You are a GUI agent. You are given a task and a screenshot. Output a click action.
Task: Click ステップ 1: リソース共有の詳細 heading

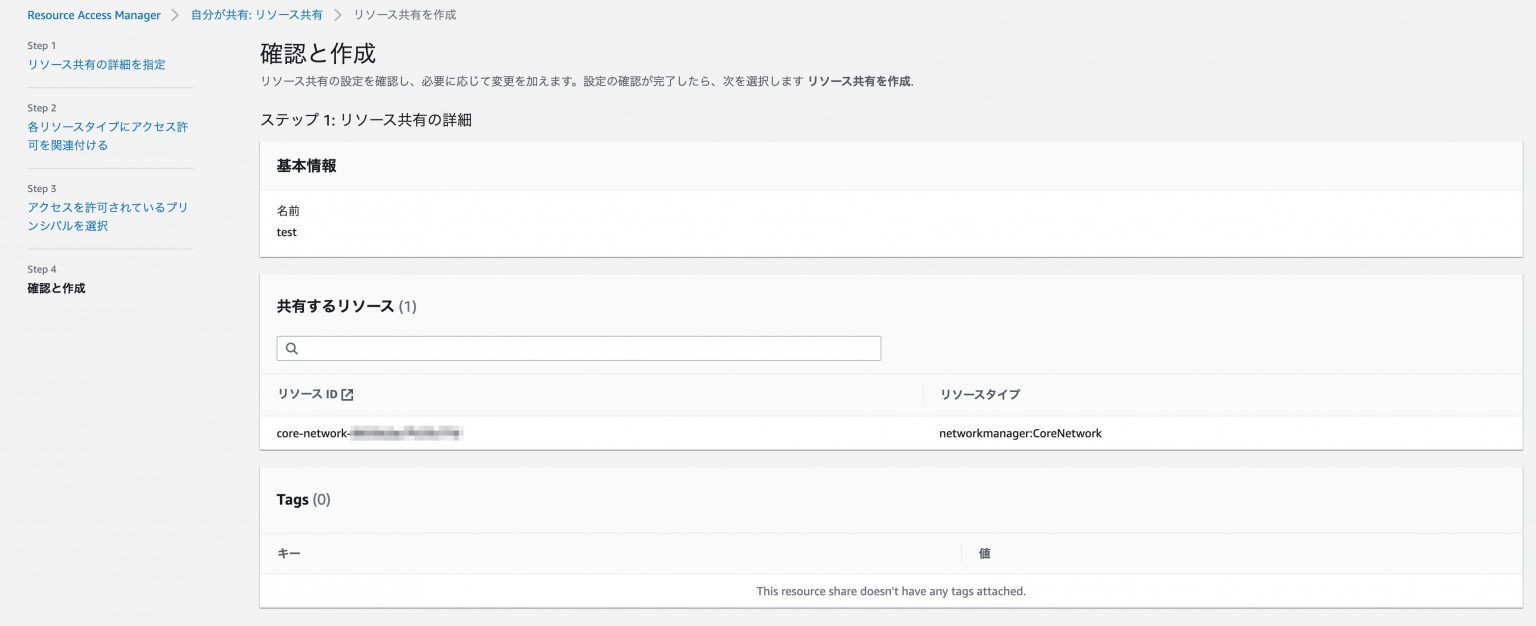tap(366, 120)
